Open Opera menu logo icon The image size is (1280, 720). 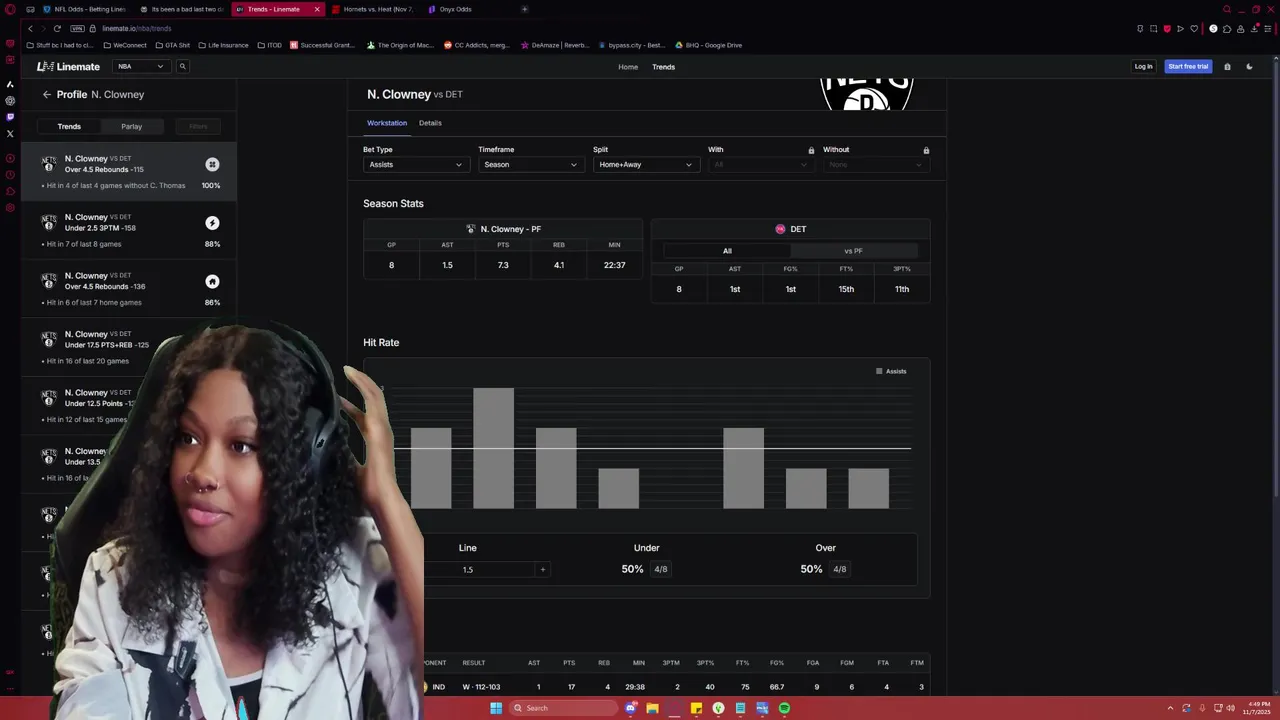point(10,9)
